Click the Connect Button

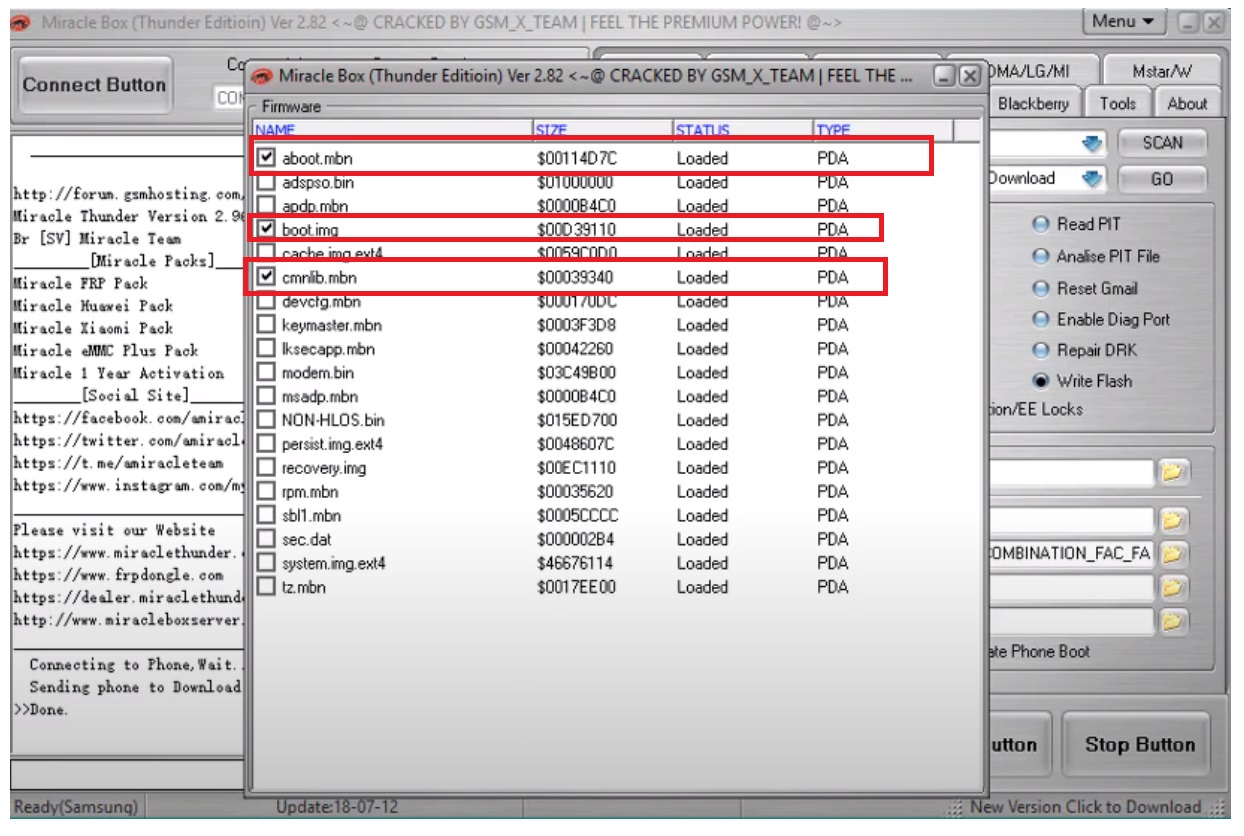tap(94, 85)
